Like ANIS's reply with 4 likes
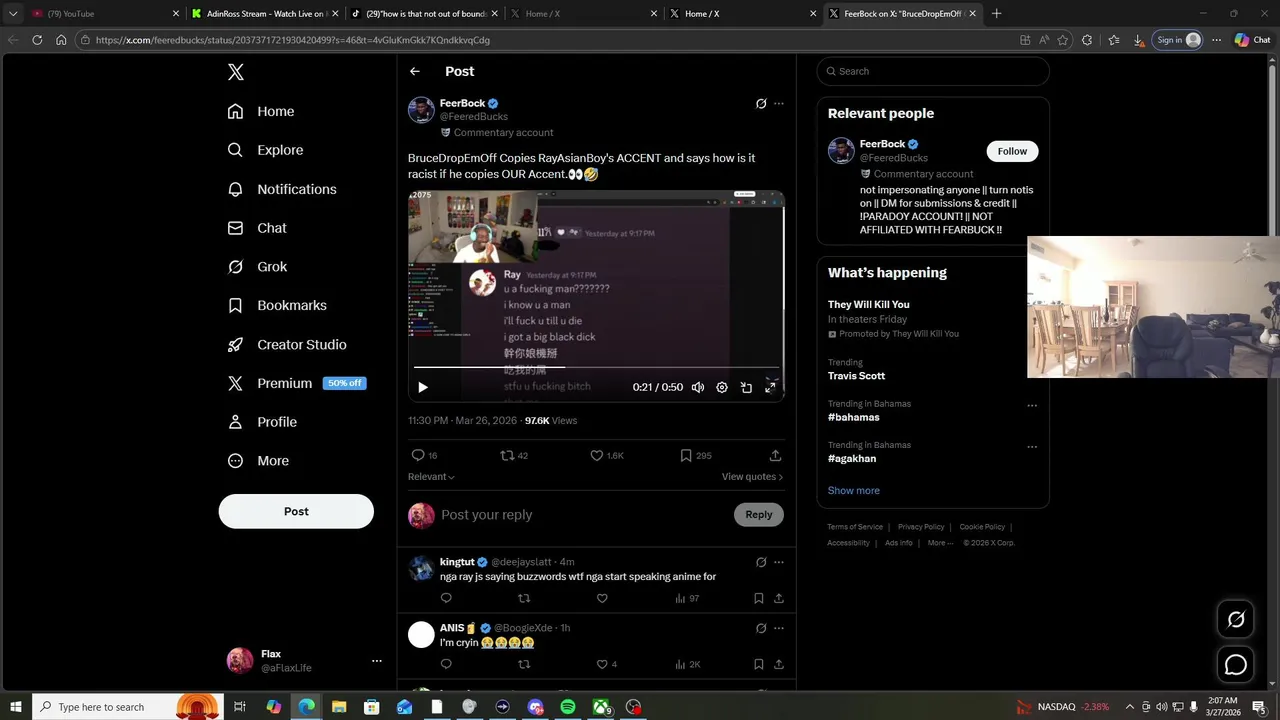The height and width of the screenshot is (720, 1280). pos(606,664)
